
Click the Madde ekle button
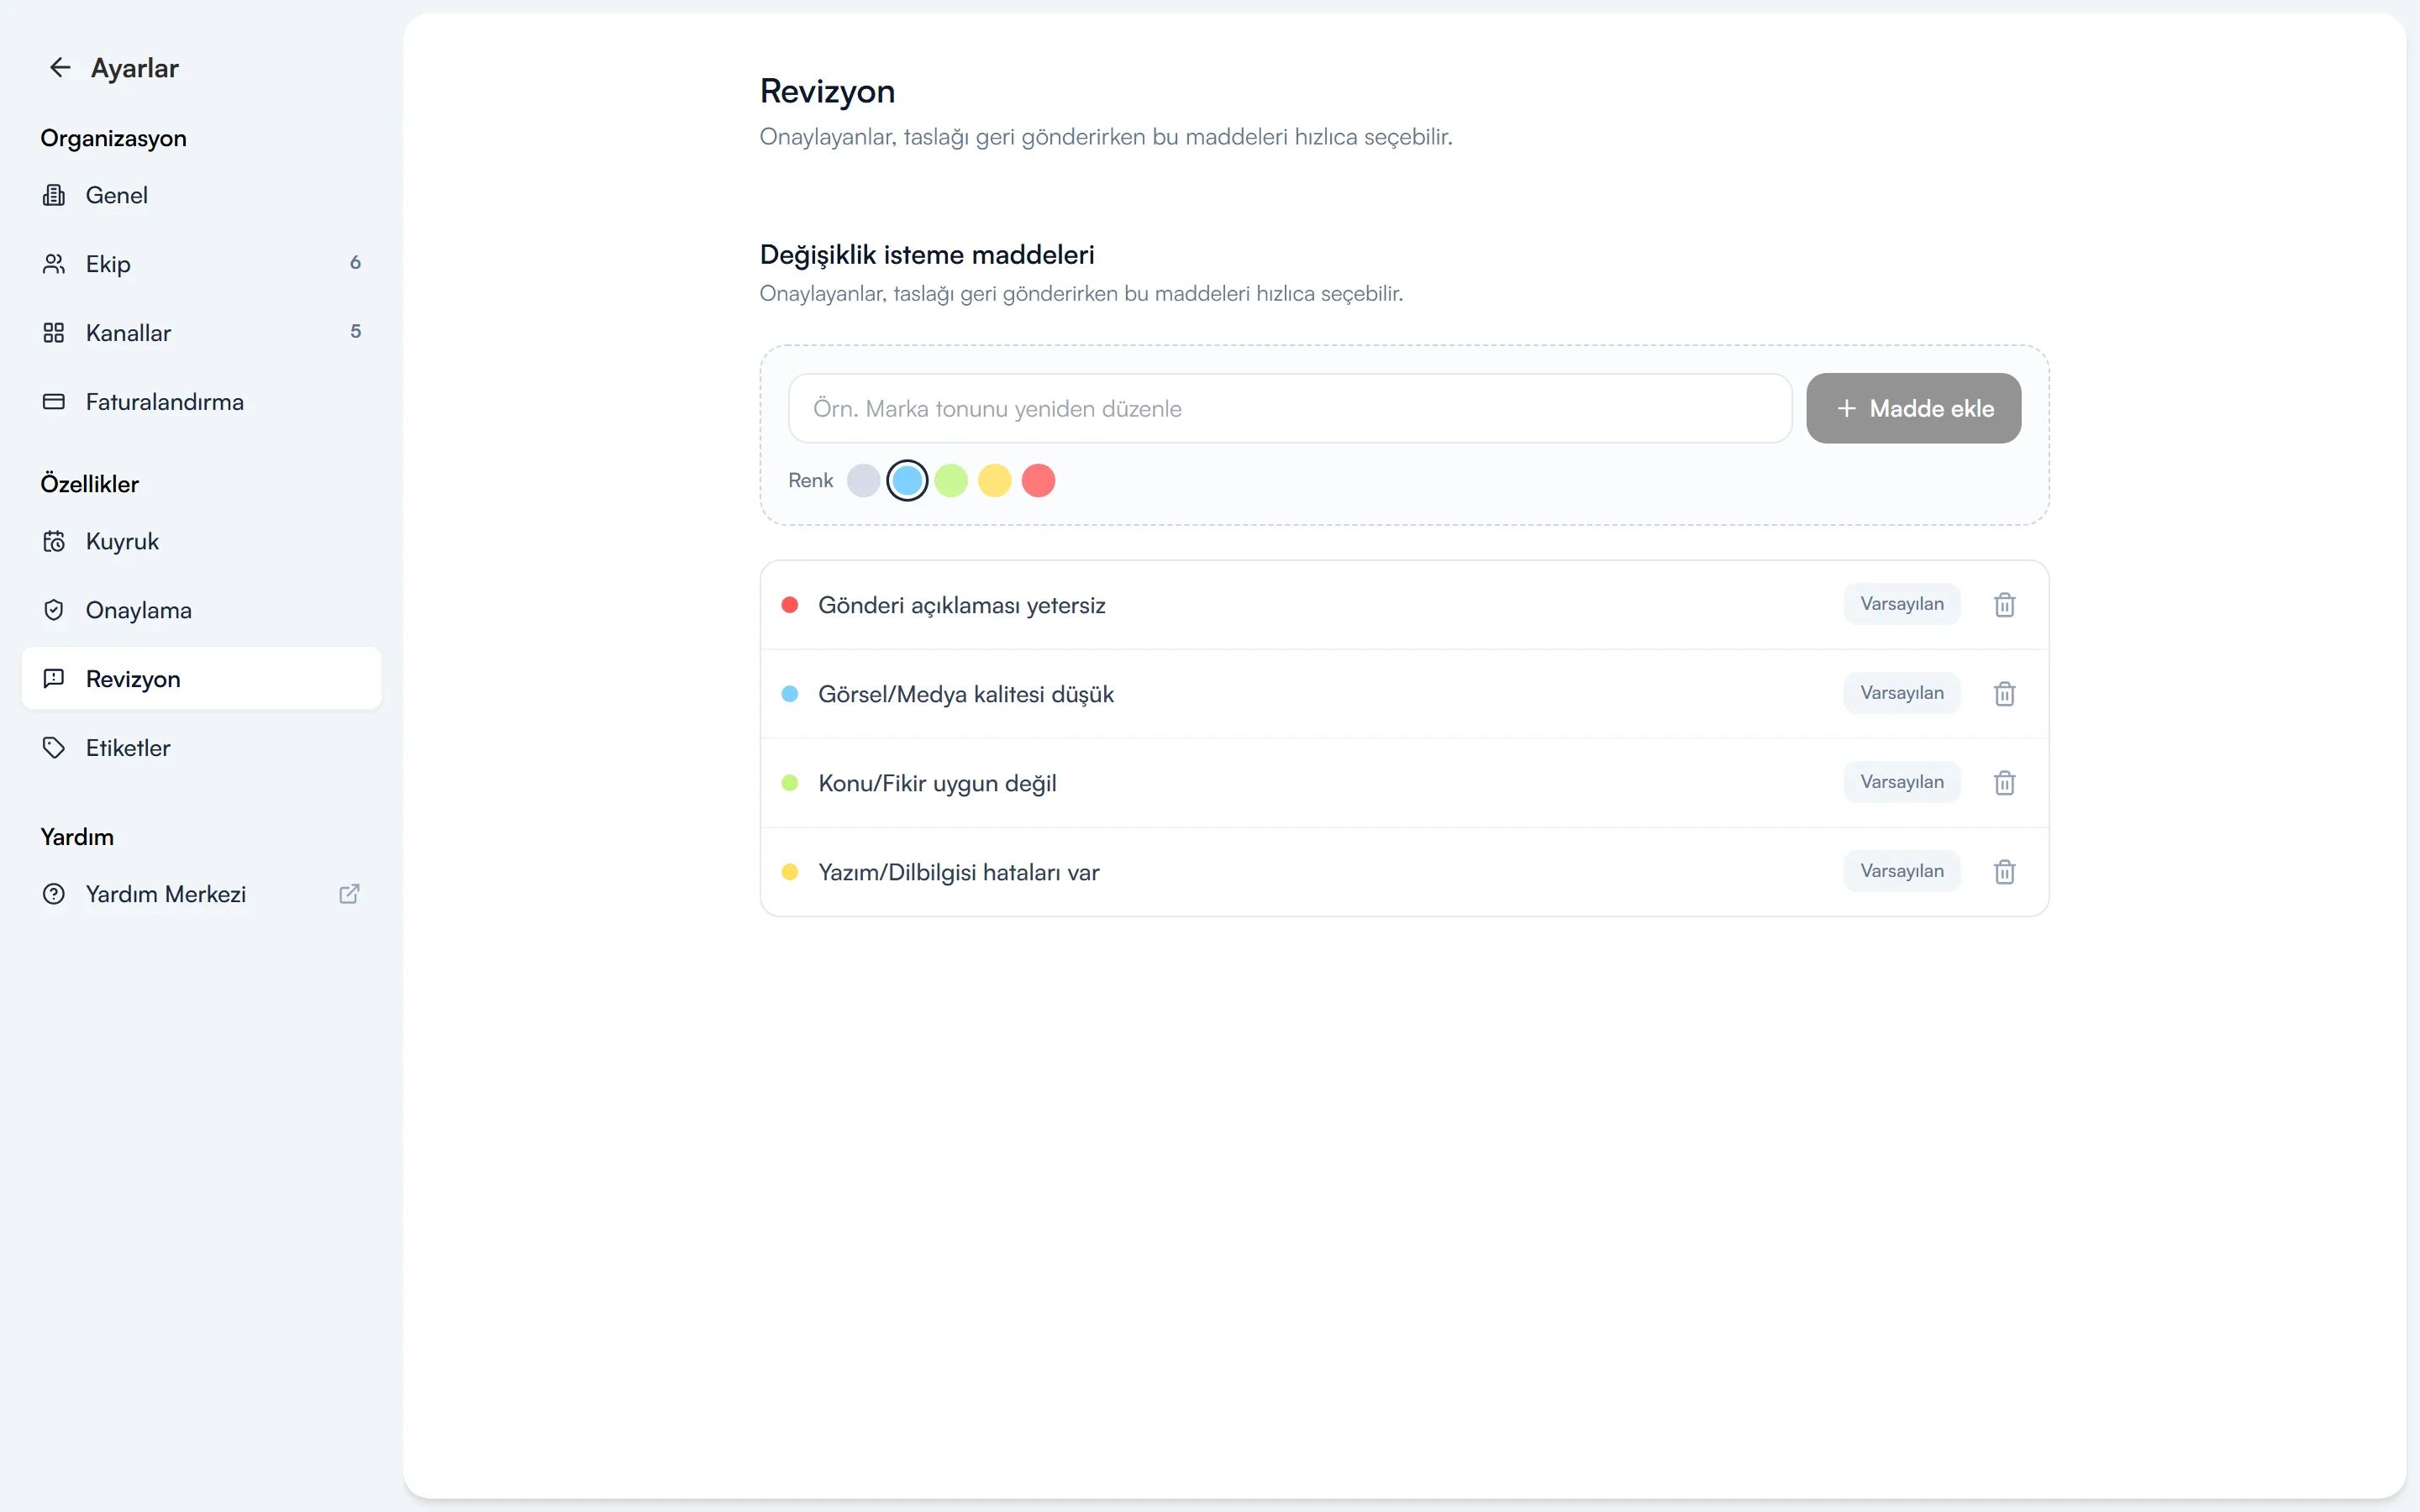(x=1913, y=408)
